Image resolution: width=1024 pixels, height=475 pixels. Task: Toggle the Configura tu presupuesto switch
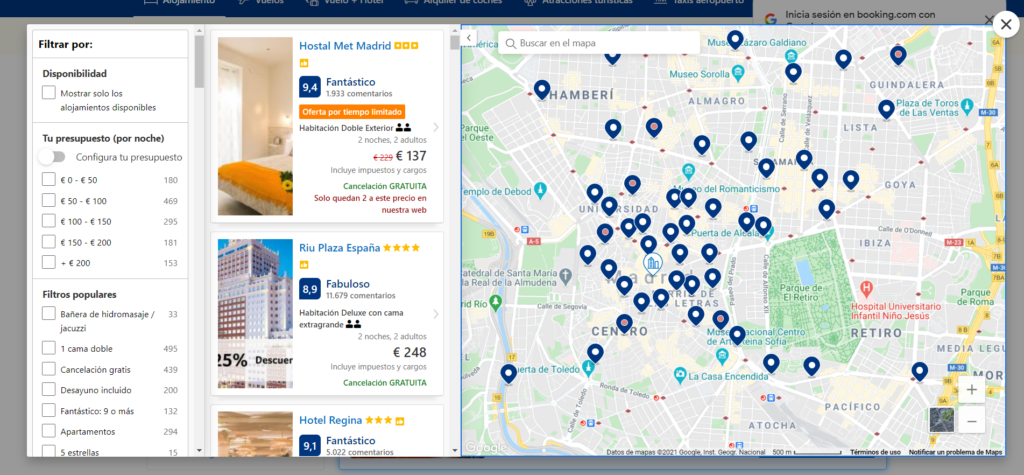pos(52,157)
